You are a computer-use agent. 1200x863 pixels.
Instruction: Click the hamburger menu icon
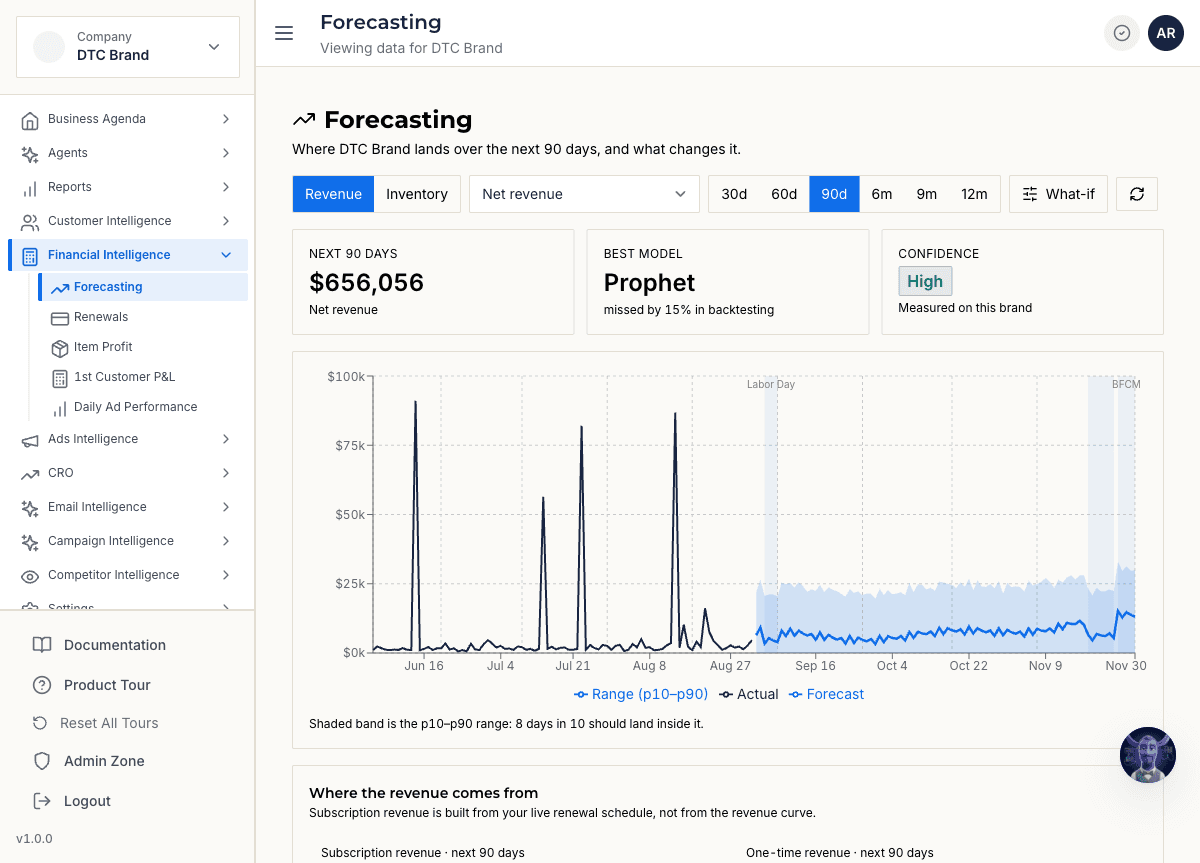284,33
